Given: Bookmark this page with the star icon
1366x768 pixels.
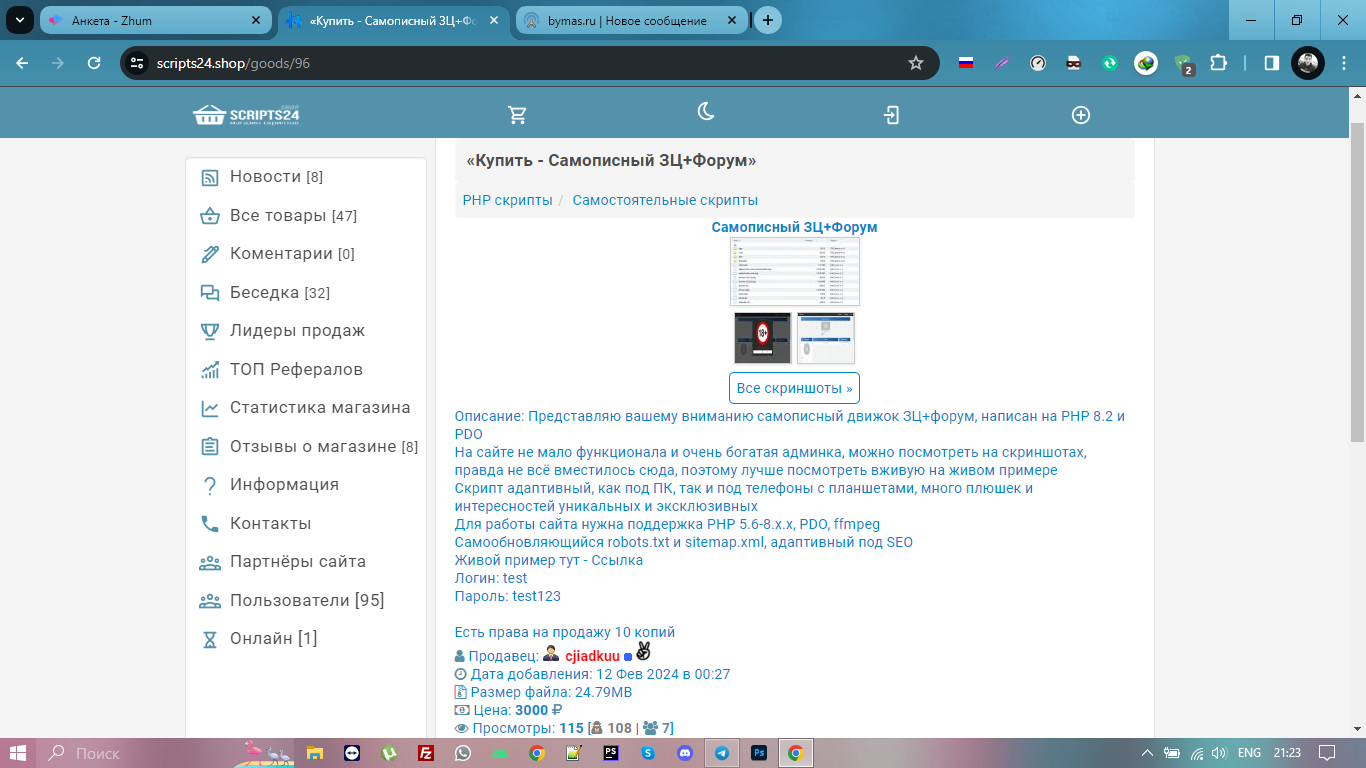Looking at the screenshot, I should point(915,63).
